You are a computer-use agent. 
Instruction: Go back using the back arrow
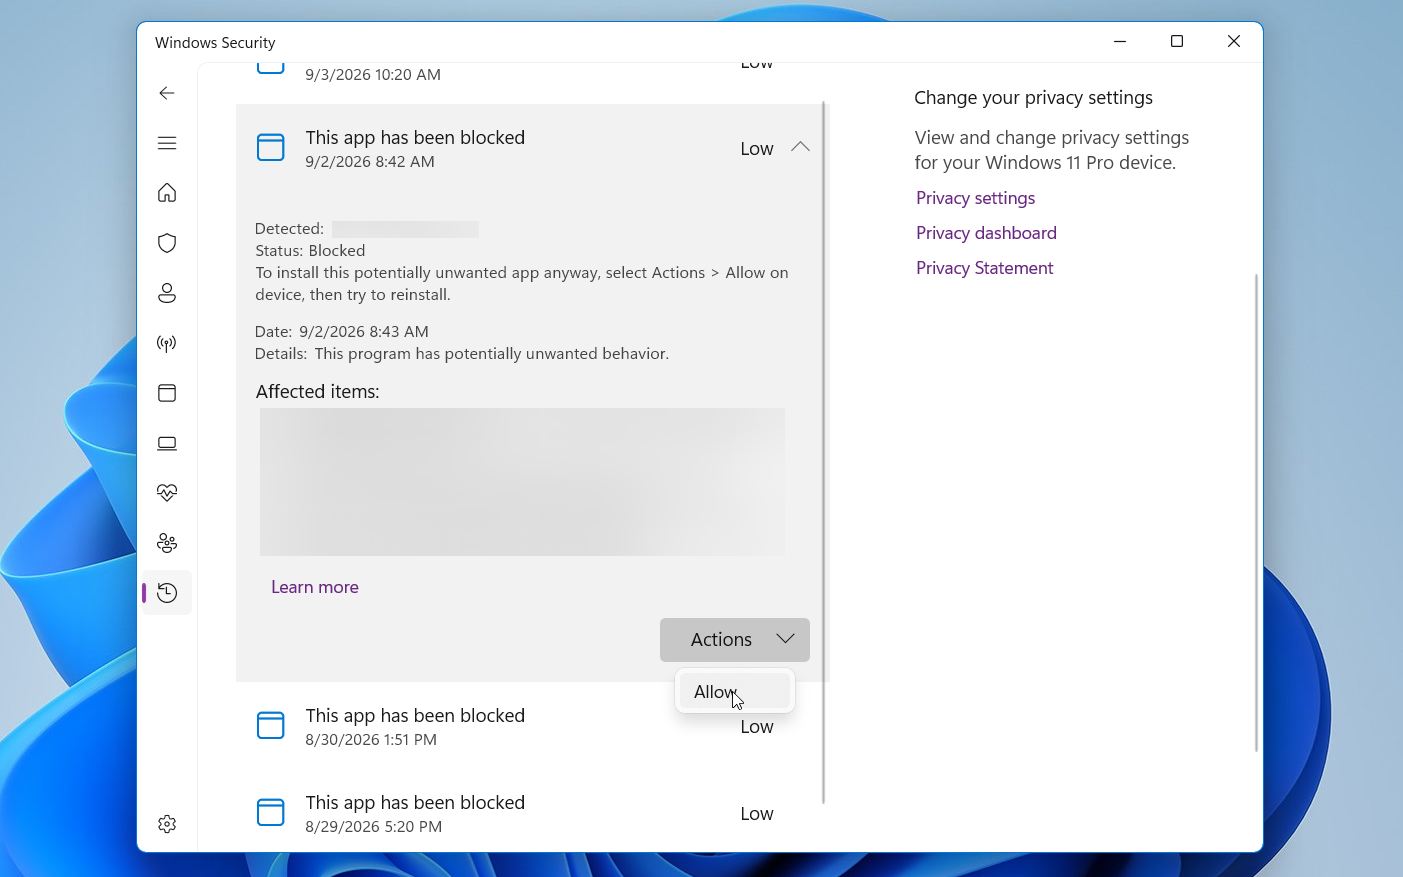tap(167, 93)
